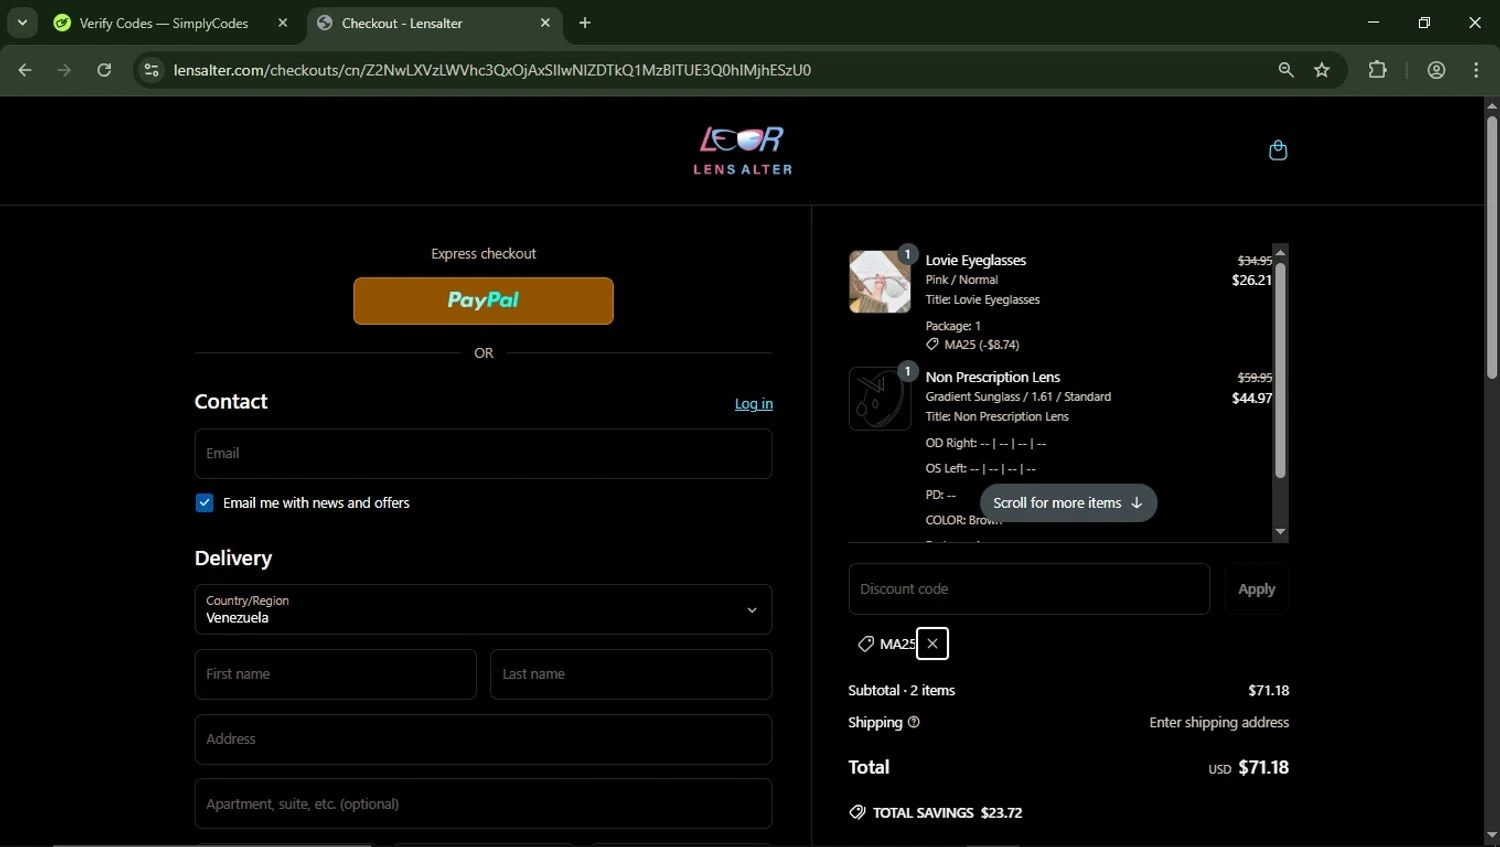Image resolution: width=1500 pixels, height=847 pixels.
Task: Close the Checkout Lensalter tab
Action: [545, 23]
